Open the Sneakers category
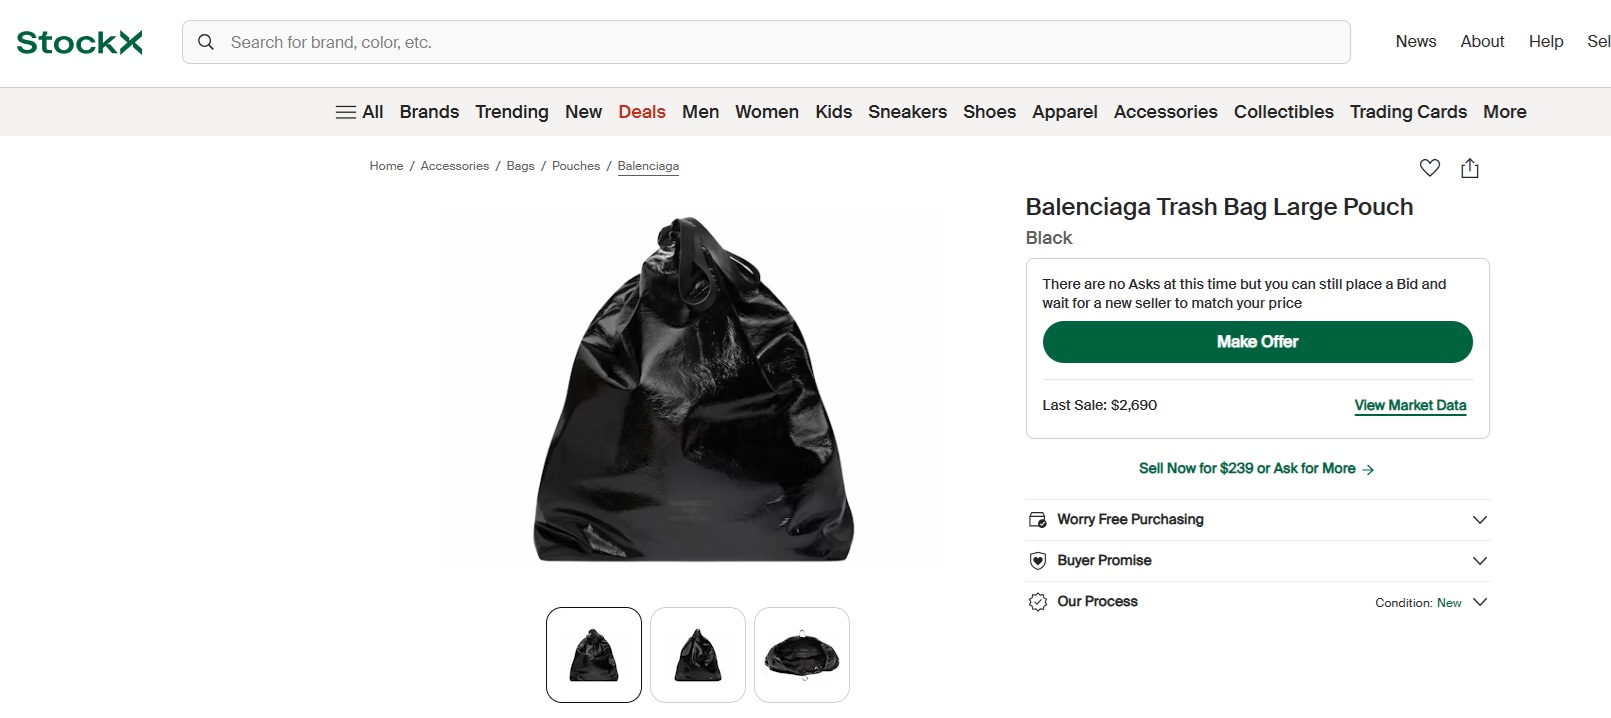 (x=907, y=112)
